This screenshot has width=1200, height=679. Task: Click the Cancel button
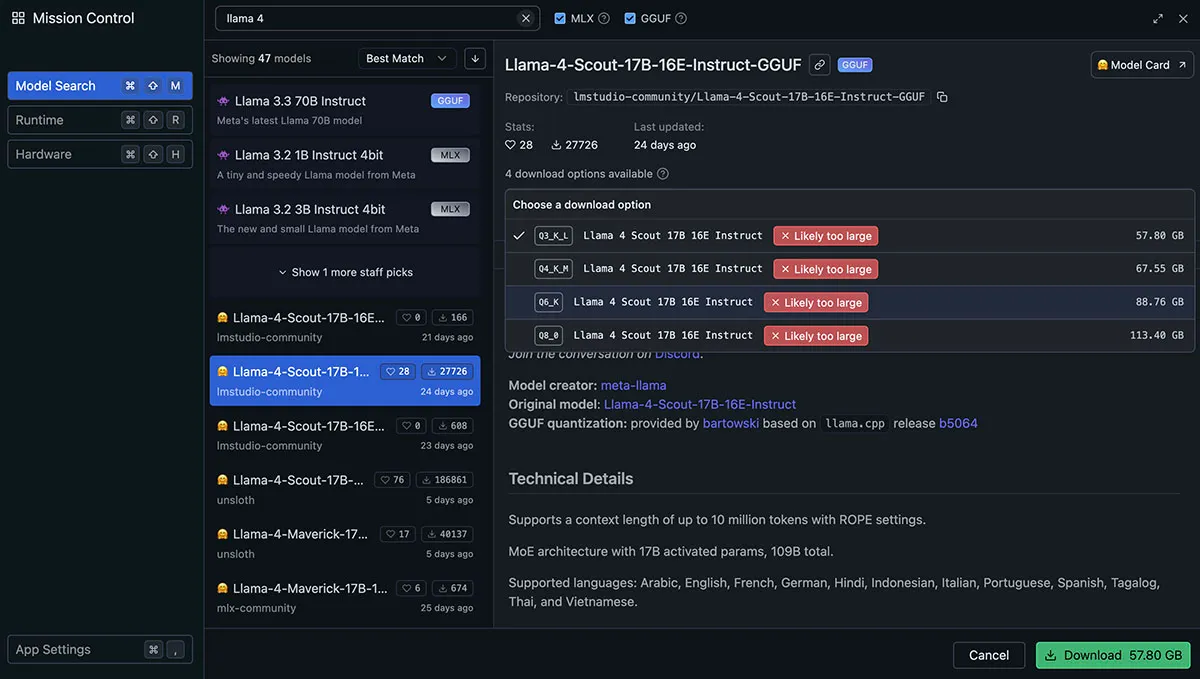989,655
